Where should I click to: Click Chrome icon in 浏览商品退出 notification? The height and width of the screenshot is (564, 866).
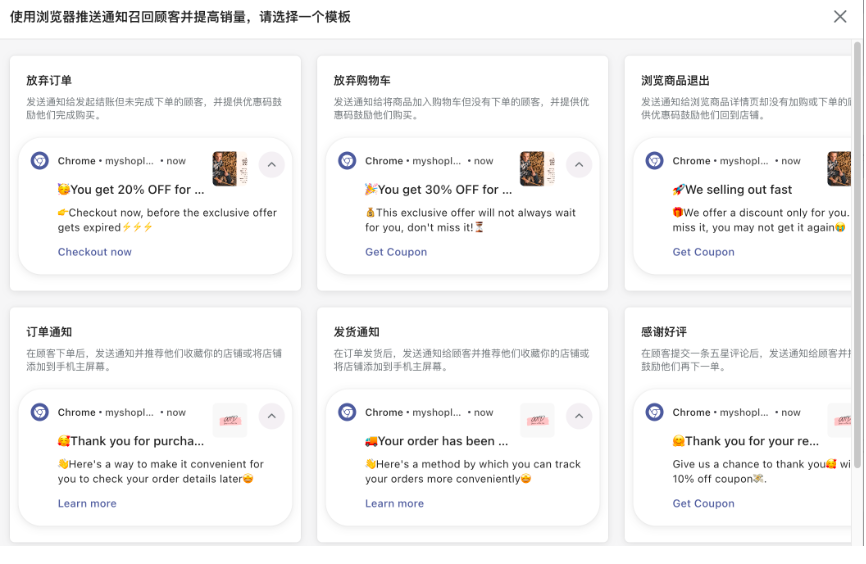tap(655, 161)
